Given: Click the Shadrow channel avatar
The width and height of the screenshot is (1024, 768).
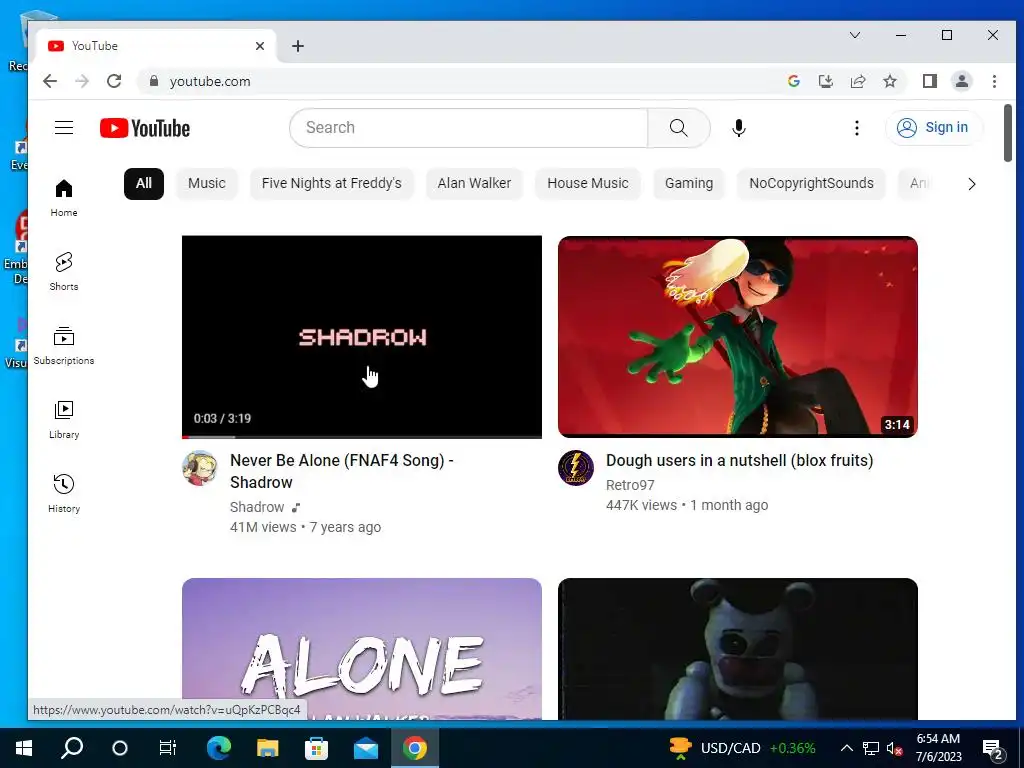Looking at the screenshot, I should coord(200,468).
